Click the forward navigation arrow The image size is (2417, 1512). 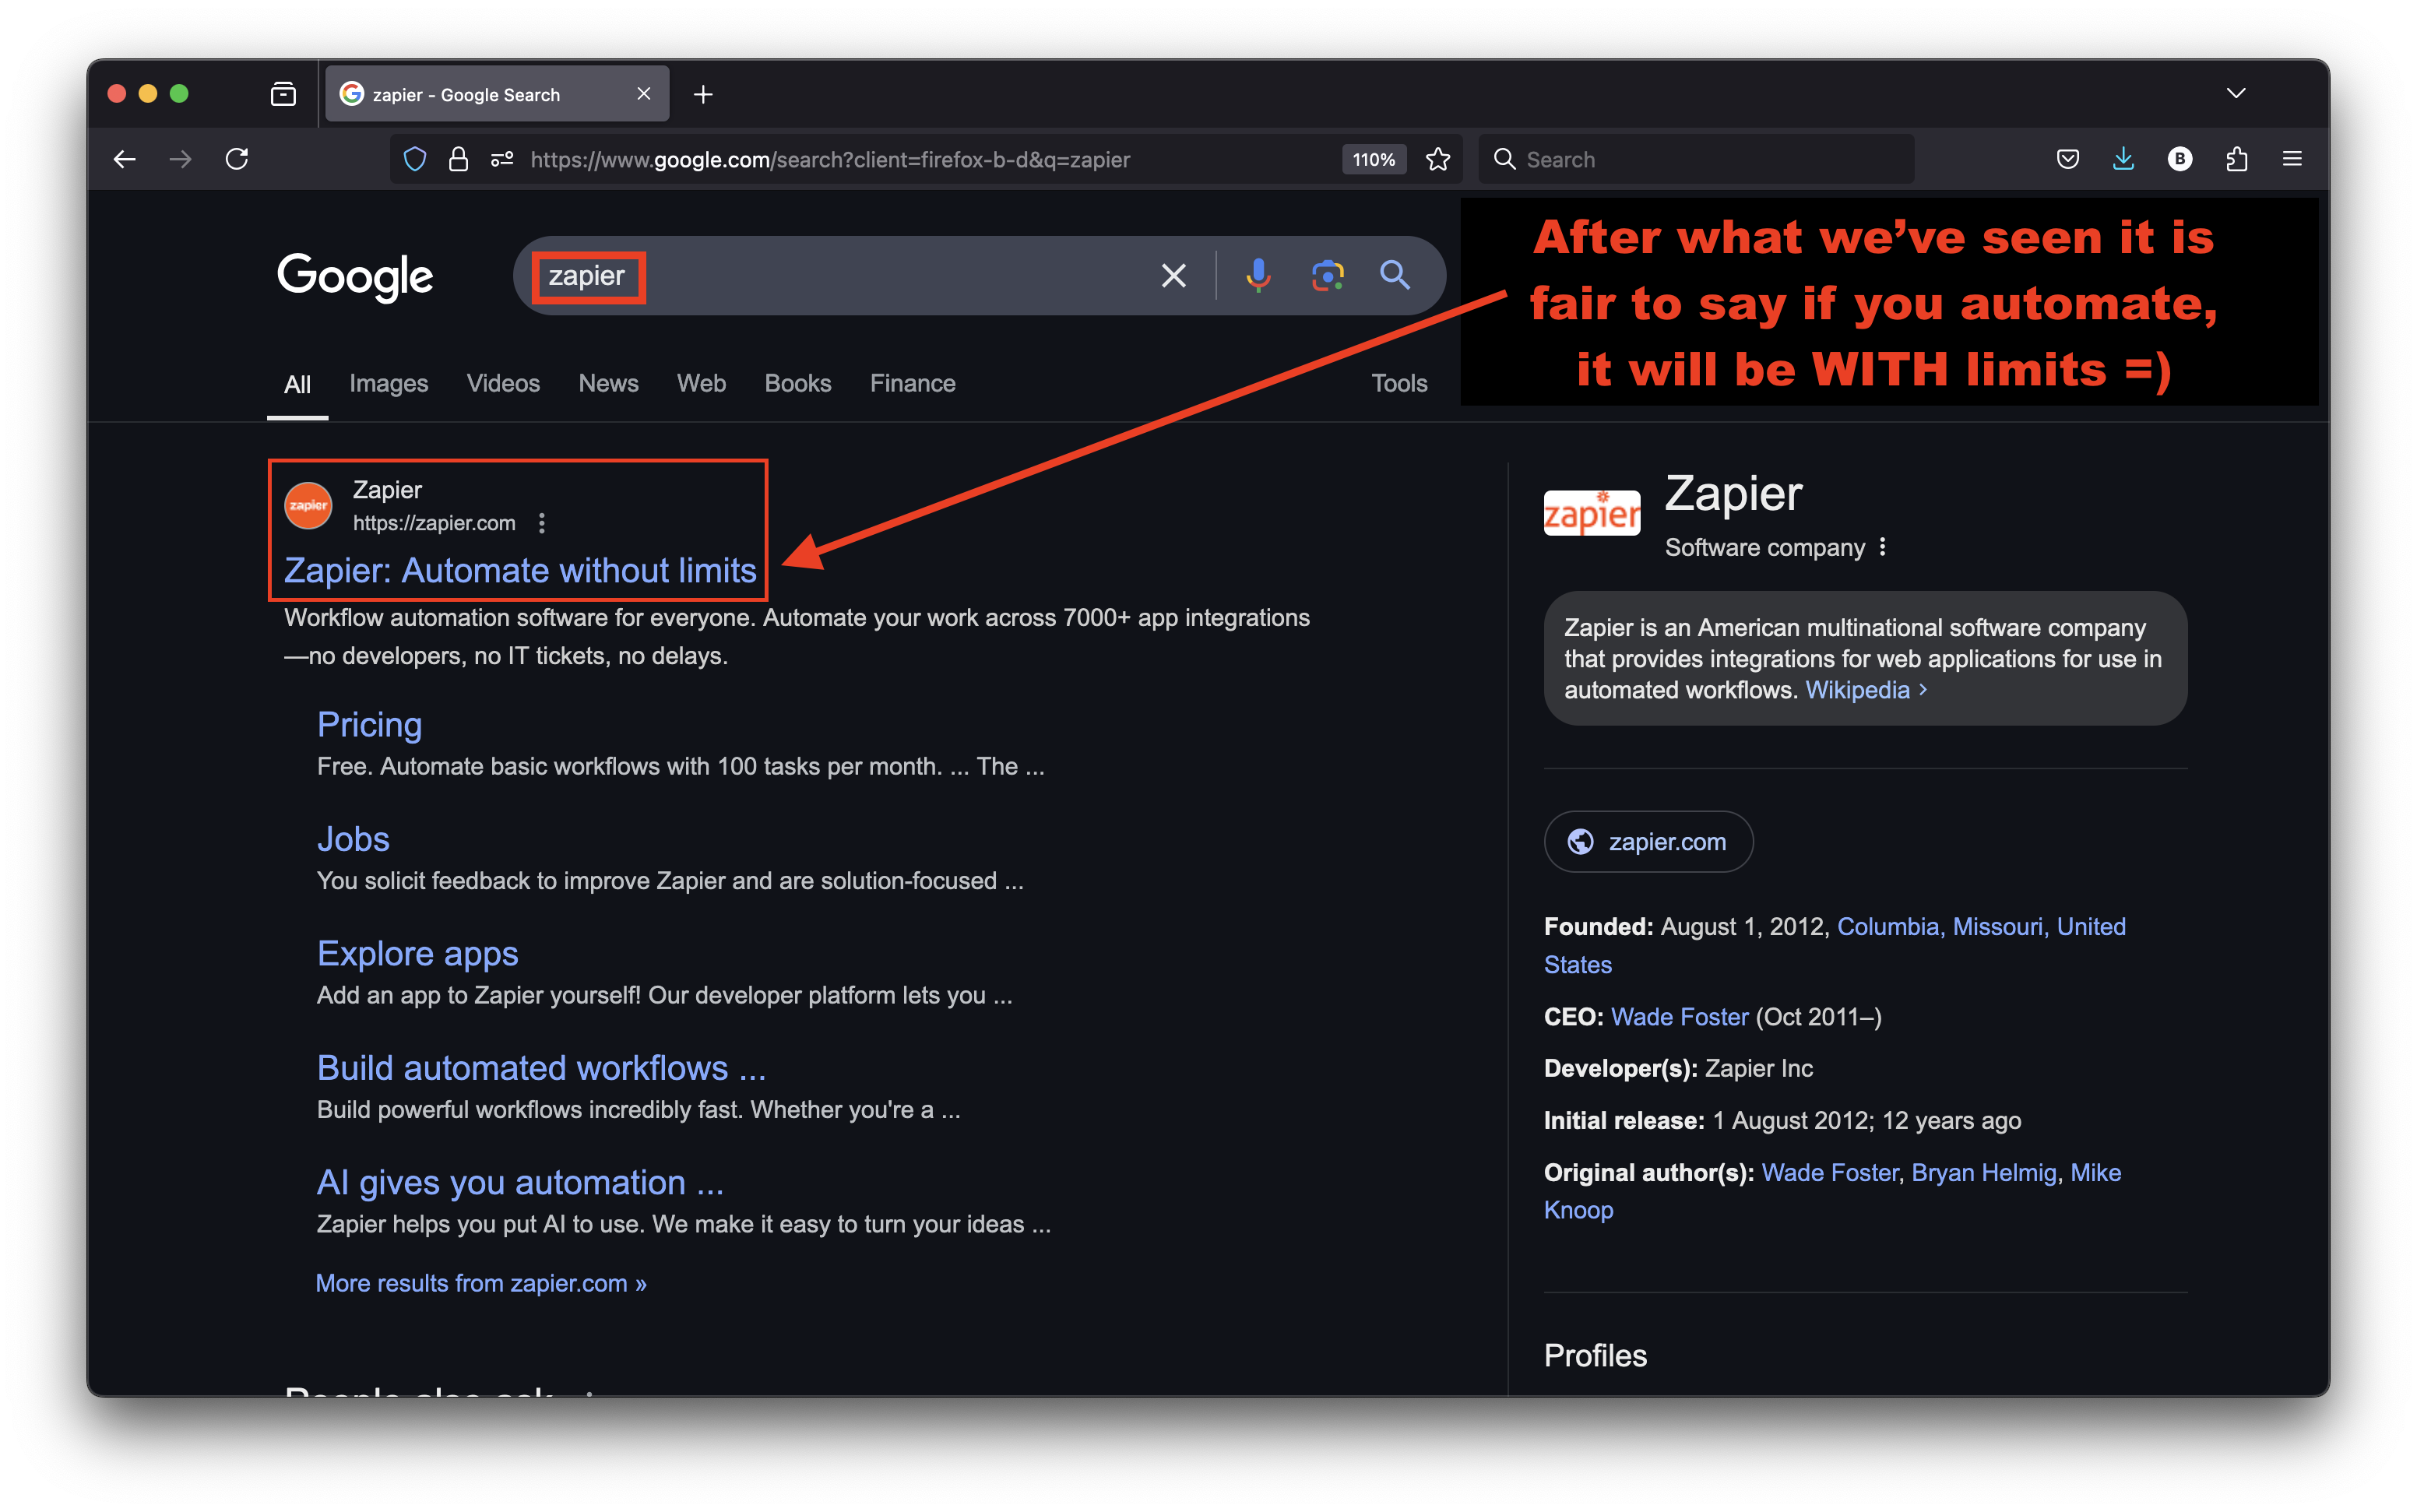point(180,159)
